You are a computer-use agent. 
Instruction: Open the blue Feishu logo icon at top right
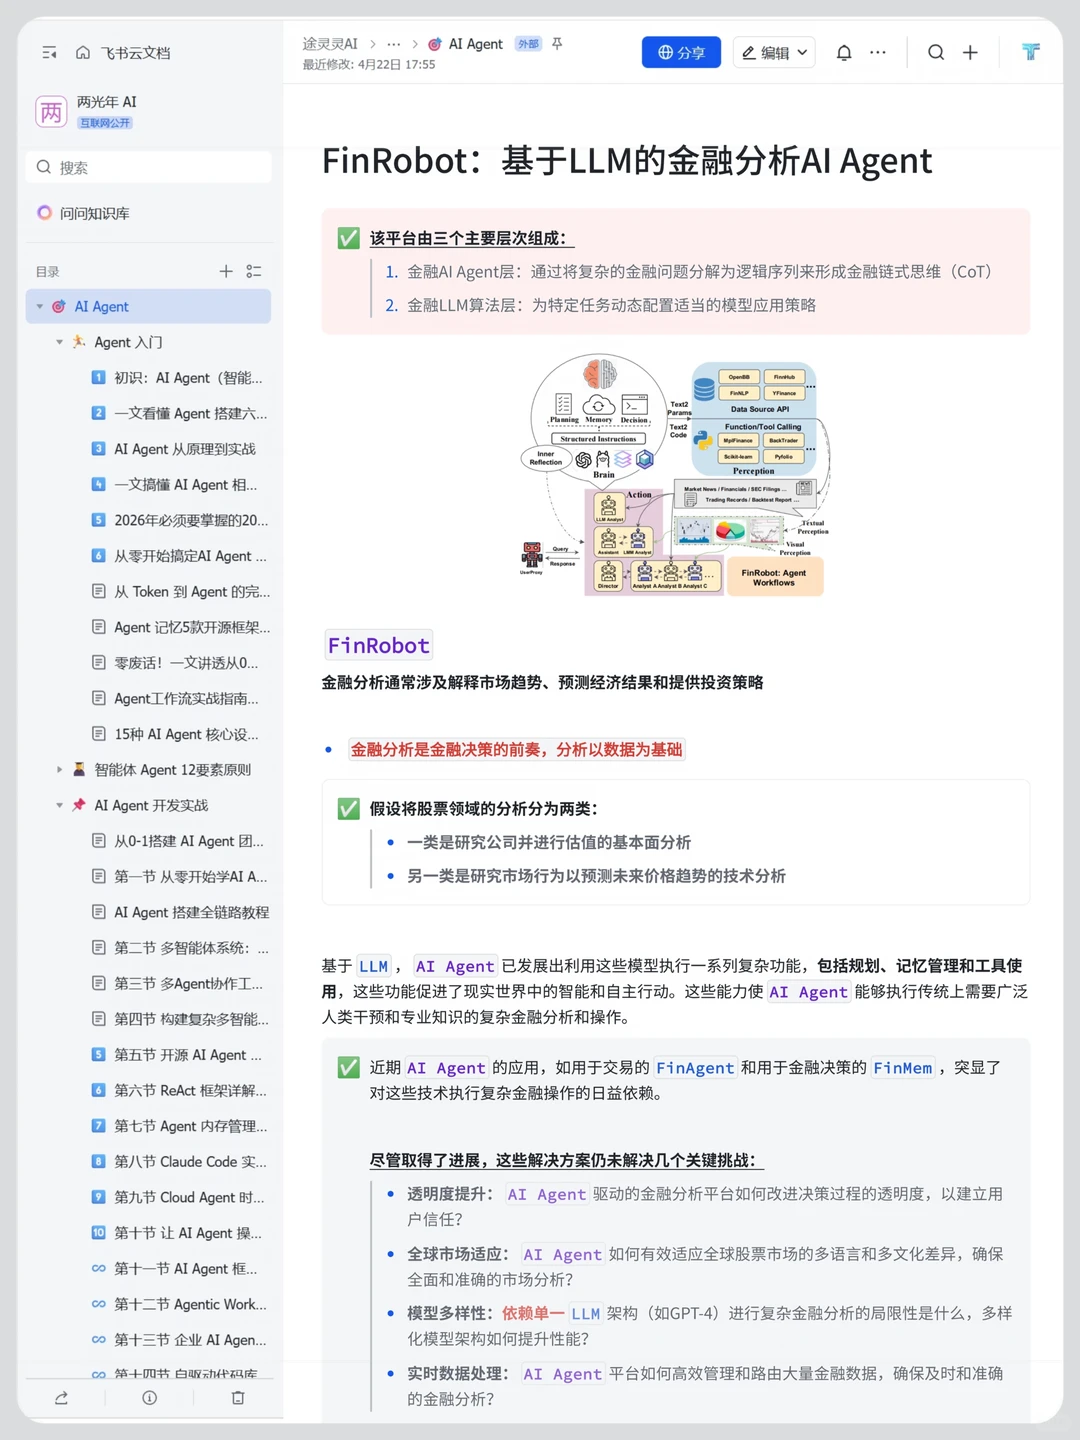tap(1031, 53)
